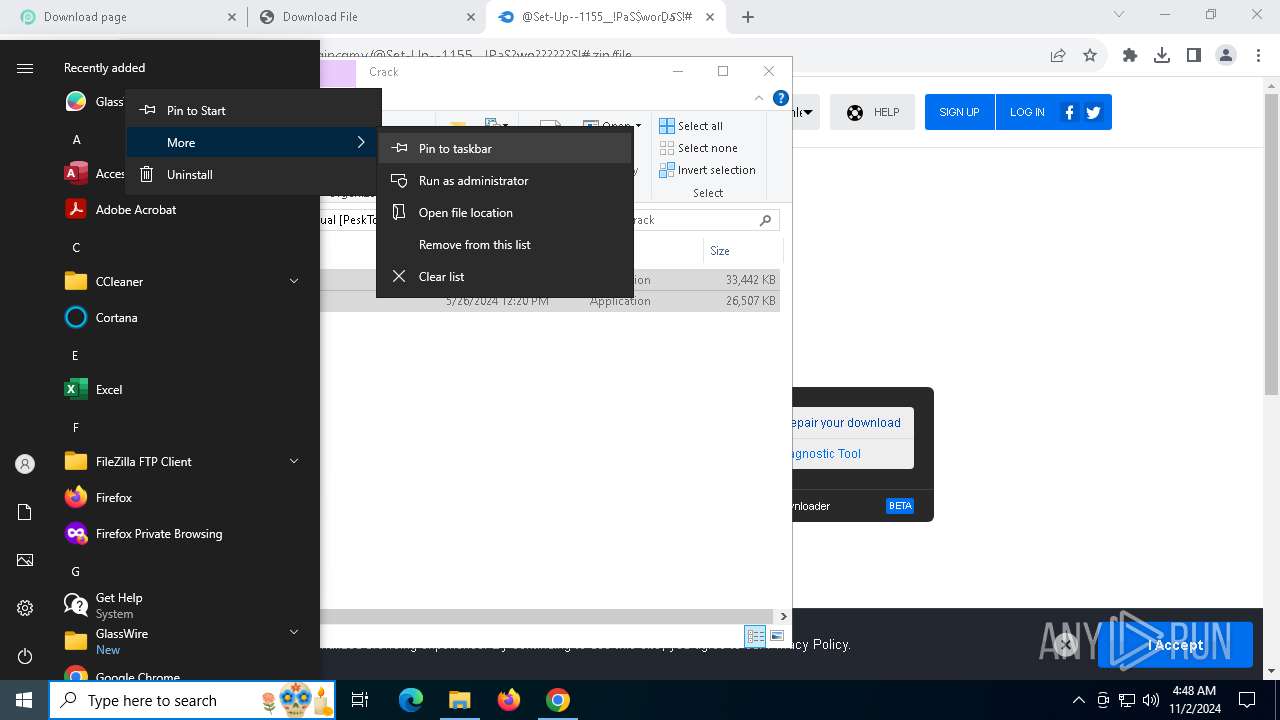
Task: Open Explorer help question mark icon
Action: click(781, 98)
